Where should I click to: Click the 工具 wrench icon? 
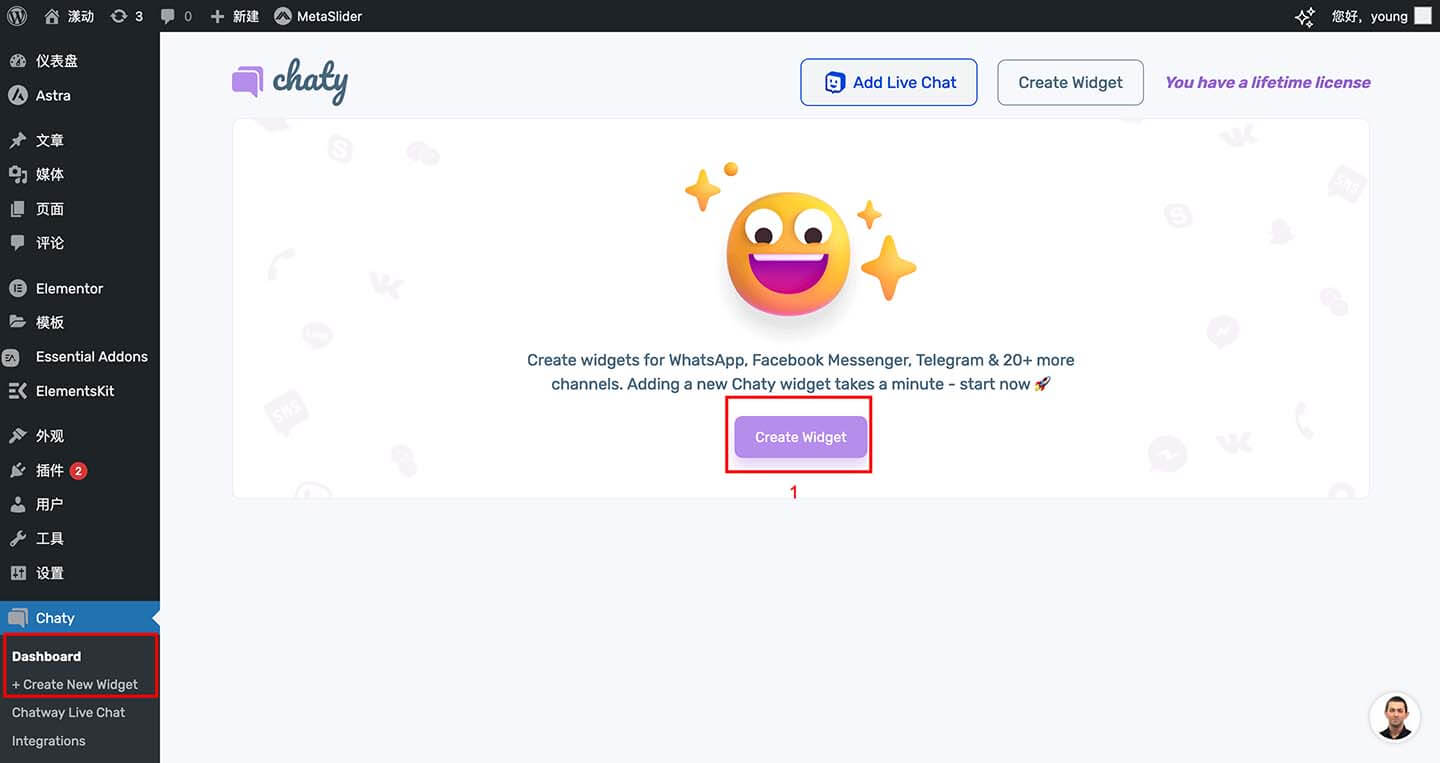tap(17, 539)
